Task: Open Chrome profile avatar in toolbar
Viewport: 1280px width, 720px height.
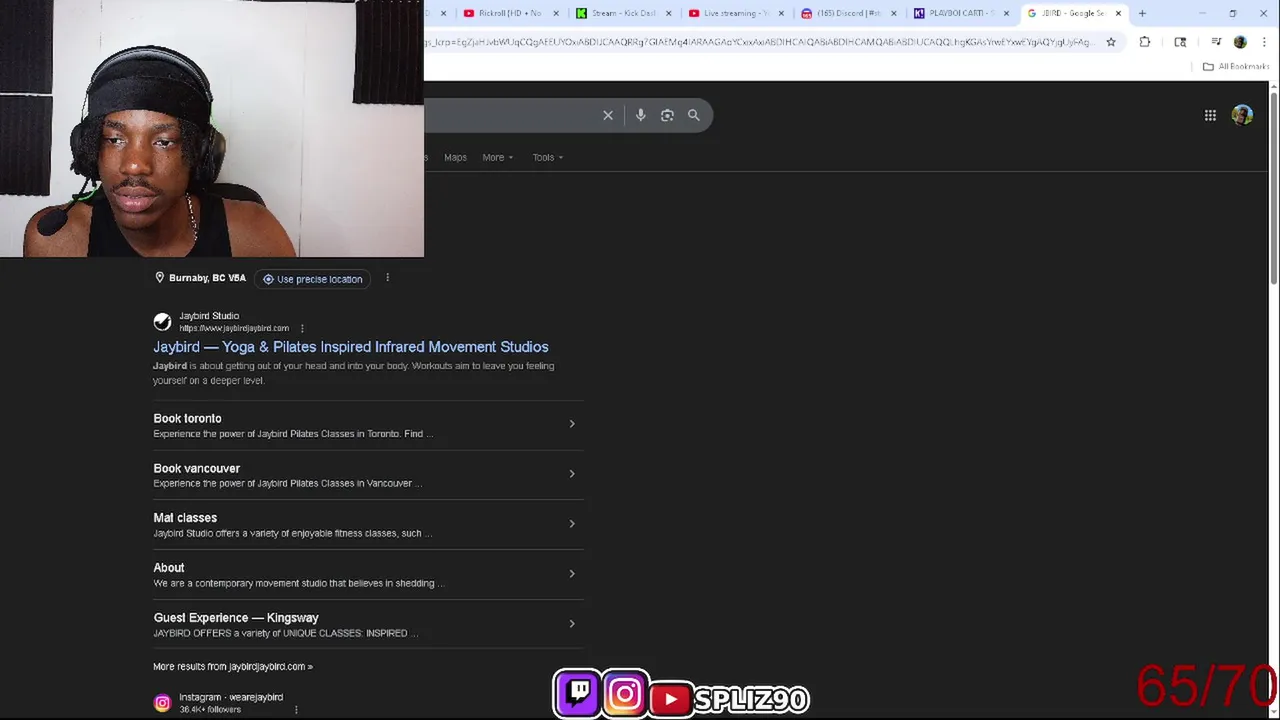Action: pos(1240,42)
